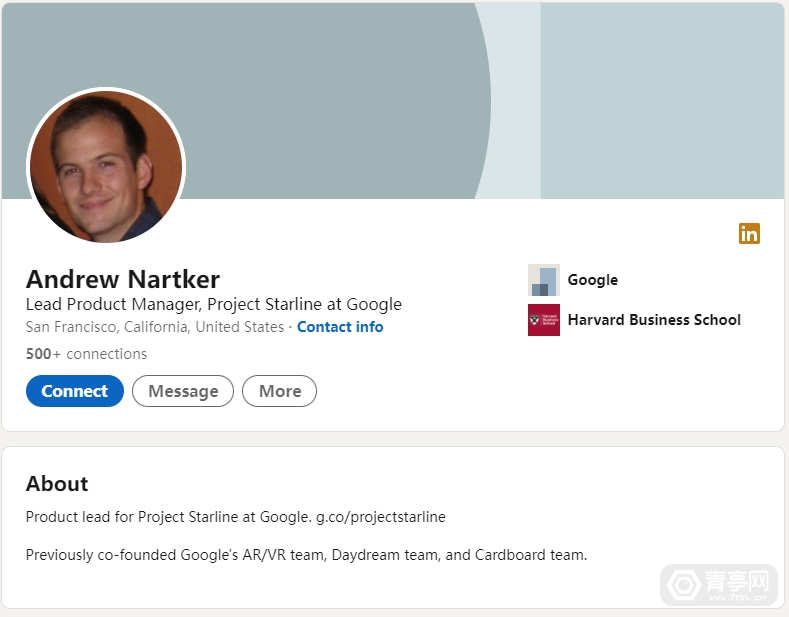Expand the More options button
Image resolution: width=789 pixels, height=617 pixels.
[280, 391]
